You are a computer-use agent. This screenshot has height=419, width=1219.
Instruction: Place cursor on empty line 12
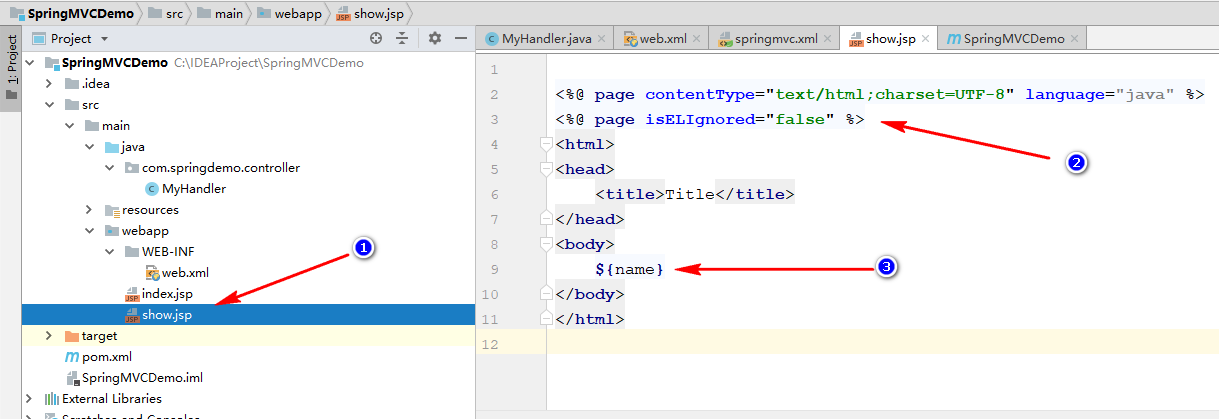(882, 344)
